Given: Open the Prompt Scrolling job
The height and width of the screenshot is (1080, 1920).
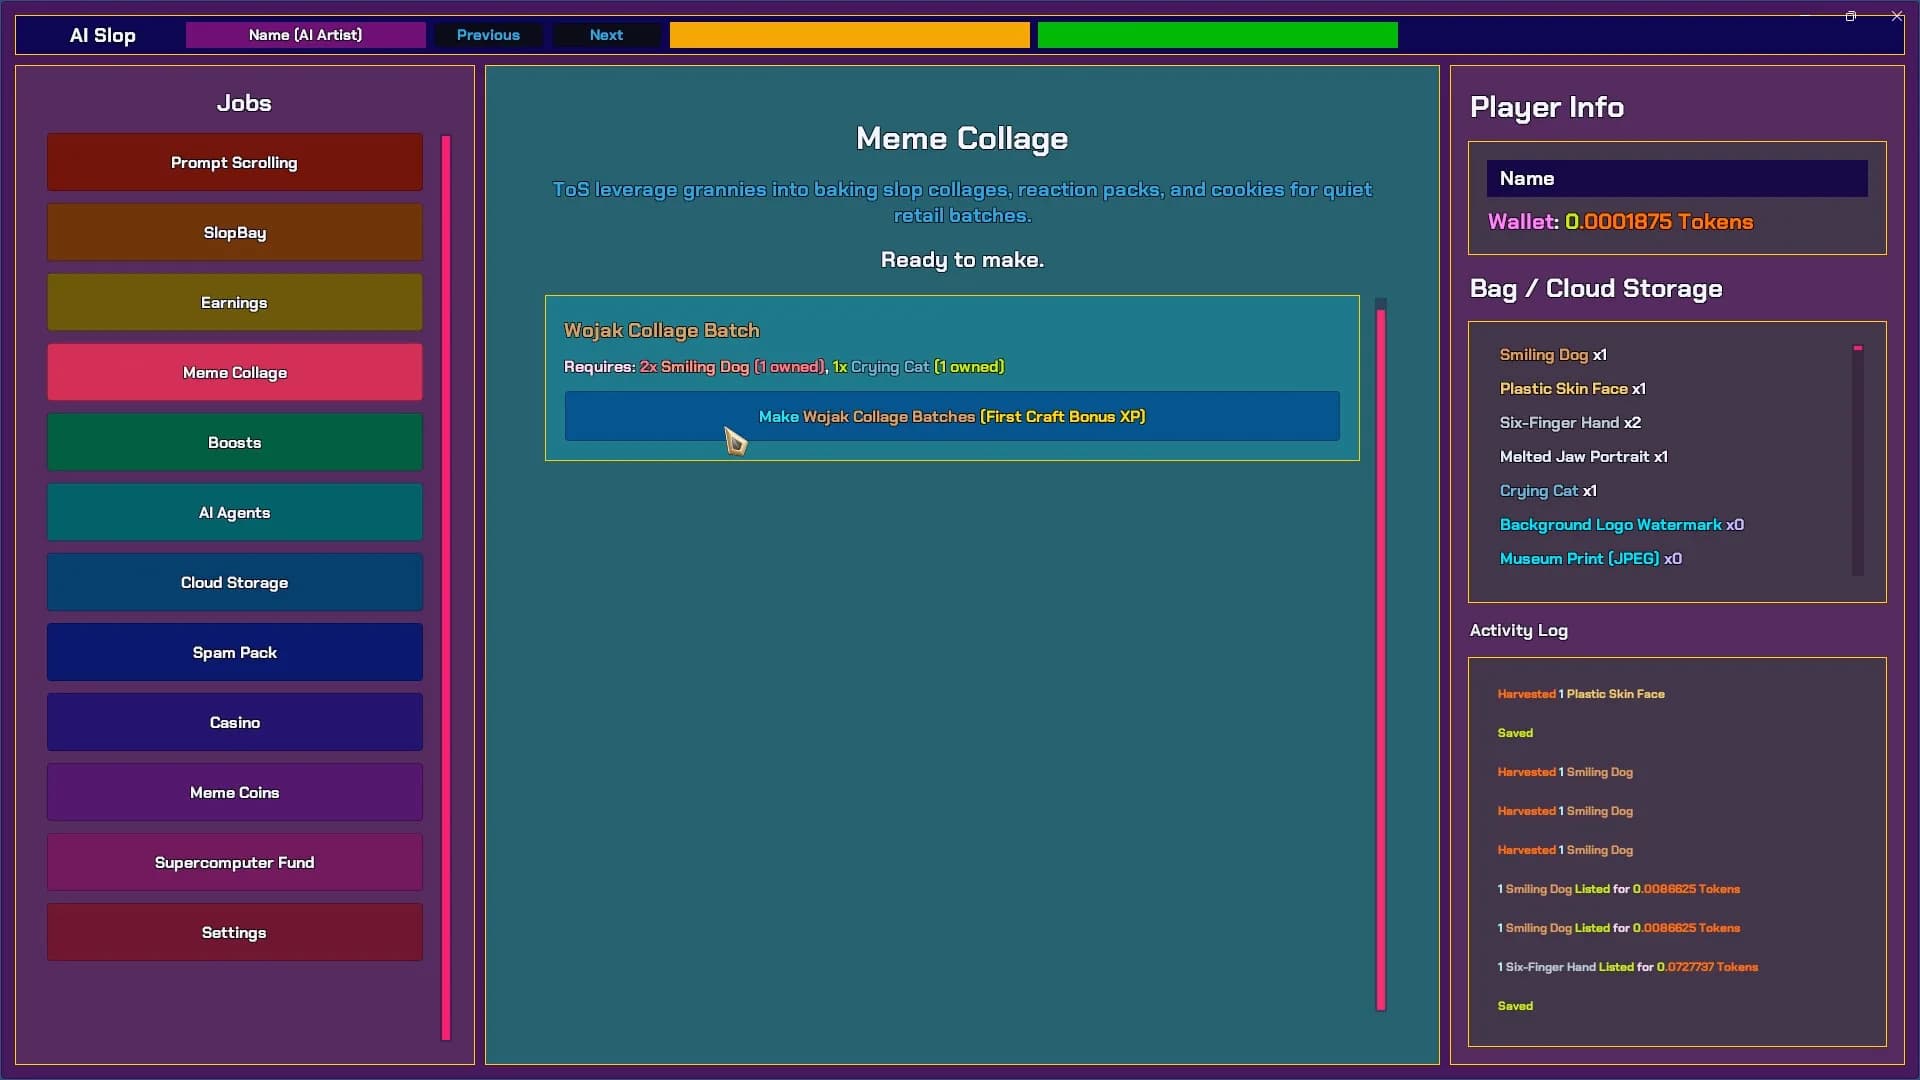Looking at the screenshot, I should click(234, 162).
